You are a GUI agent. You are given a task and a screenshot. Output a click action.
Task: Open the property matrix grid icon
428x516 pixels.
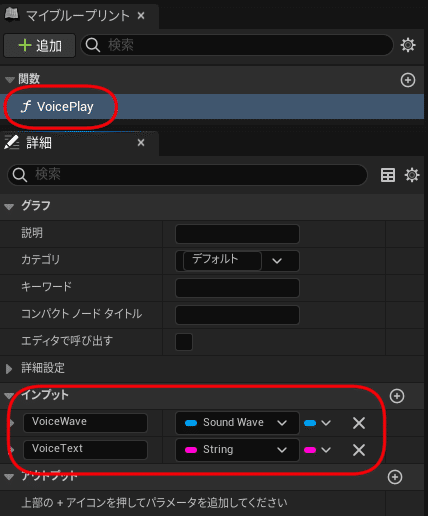click(388, 175)
